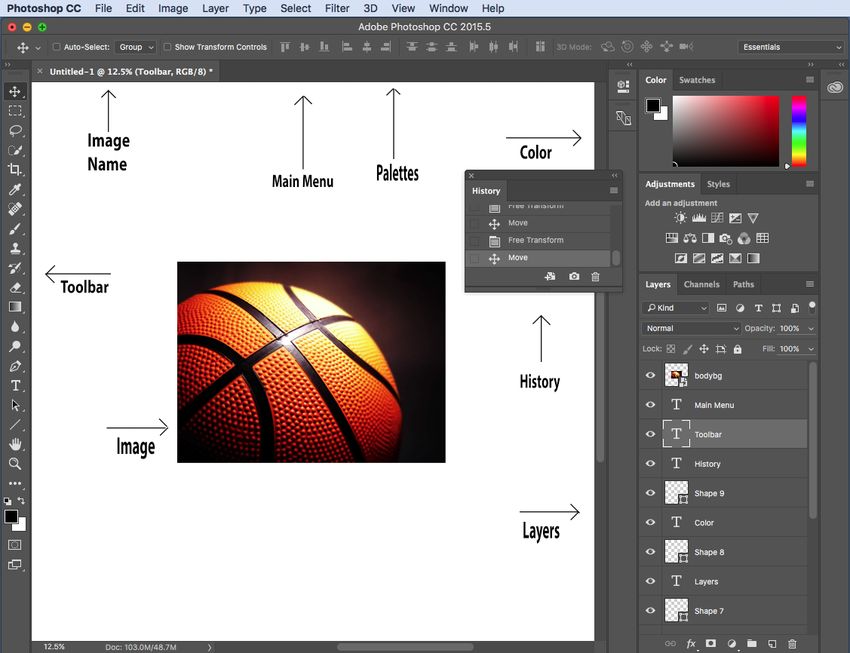Open the Filter menu
850x653 pixels.
pyautogui.click(x=337, y=8)
